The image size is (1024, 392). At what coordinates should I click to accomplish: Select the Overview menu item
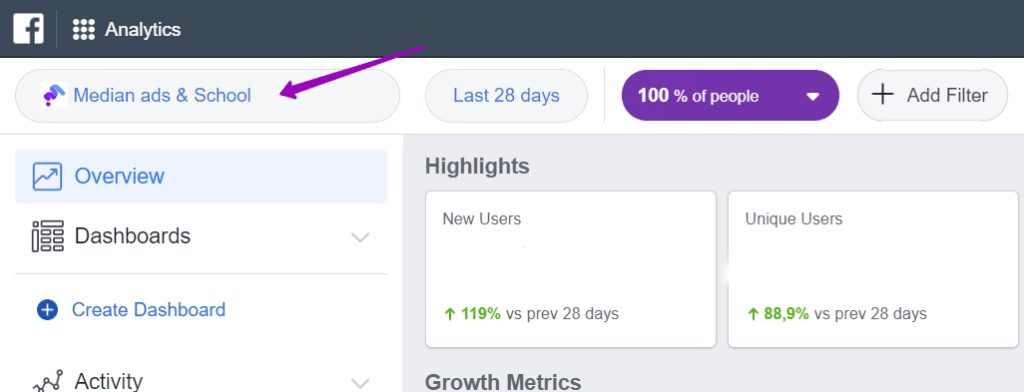pos(201,176)
